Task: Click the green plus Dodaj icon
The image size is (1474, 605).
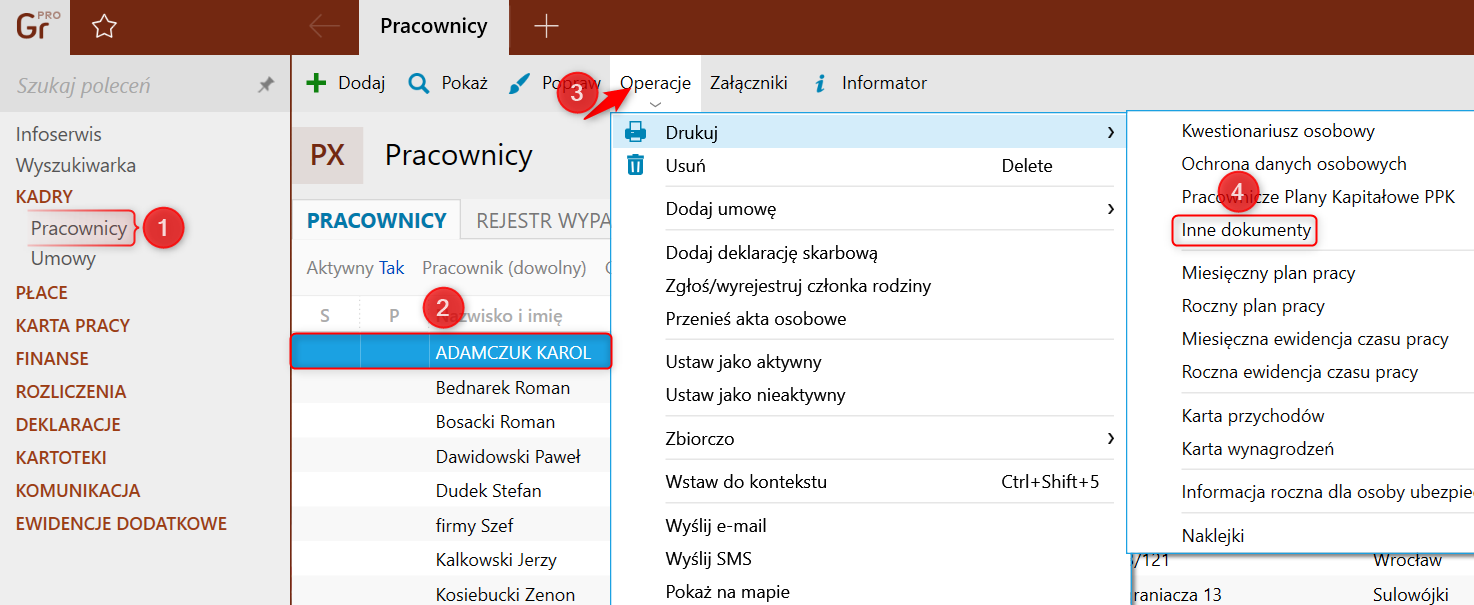Action: 316,83
